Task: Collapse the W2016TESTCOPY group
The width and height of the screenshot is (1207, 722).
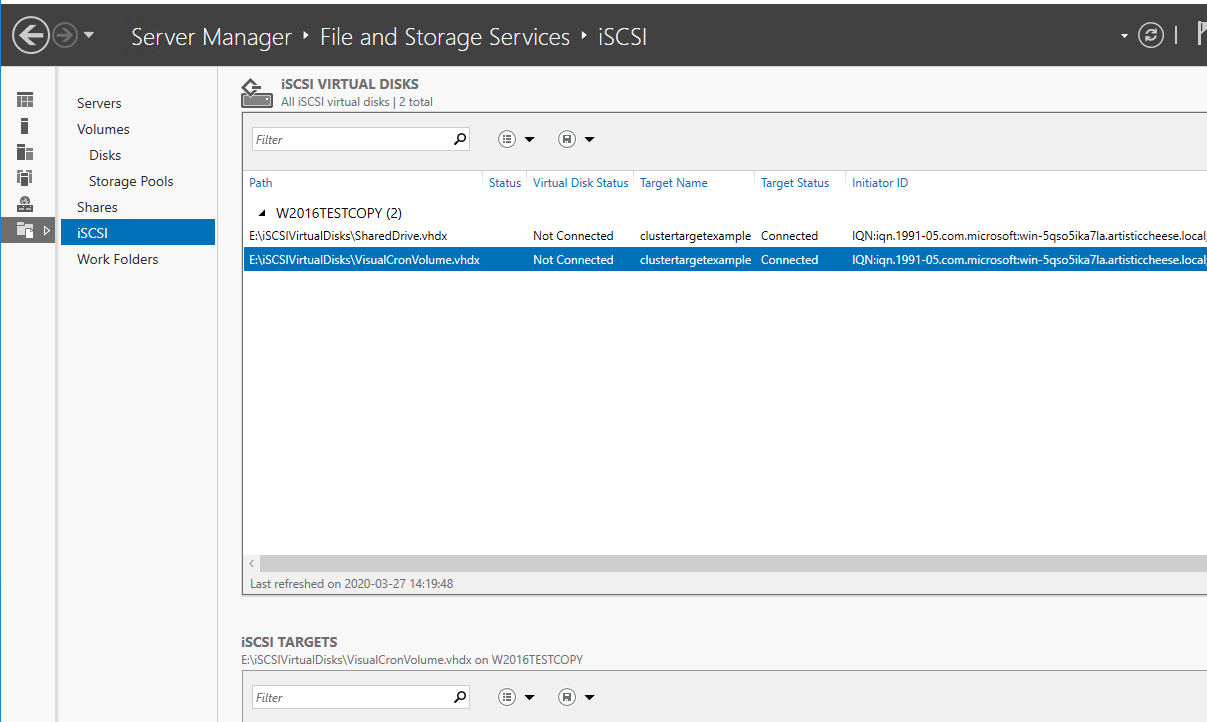Action: 262,213
